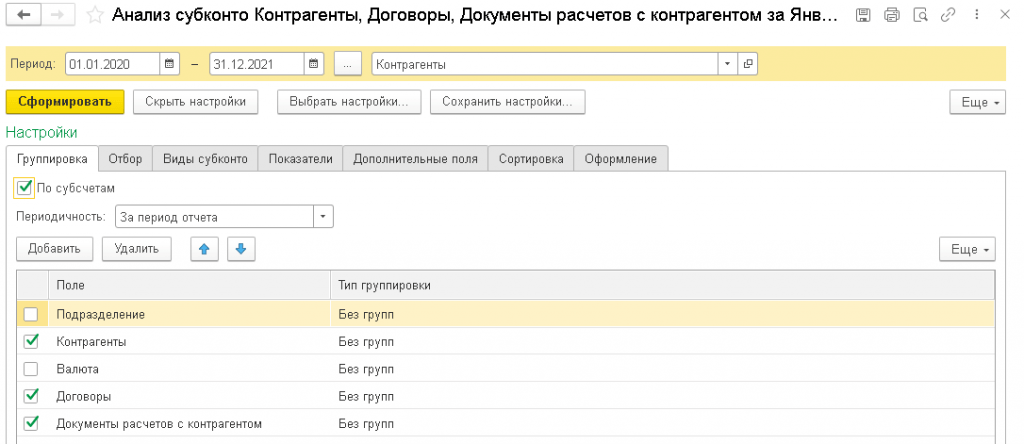The width and height of the screenshot is (1024, 444).
Task: Open the Контрагенты field dropdown arrow
Action: (x=727, y=64)
